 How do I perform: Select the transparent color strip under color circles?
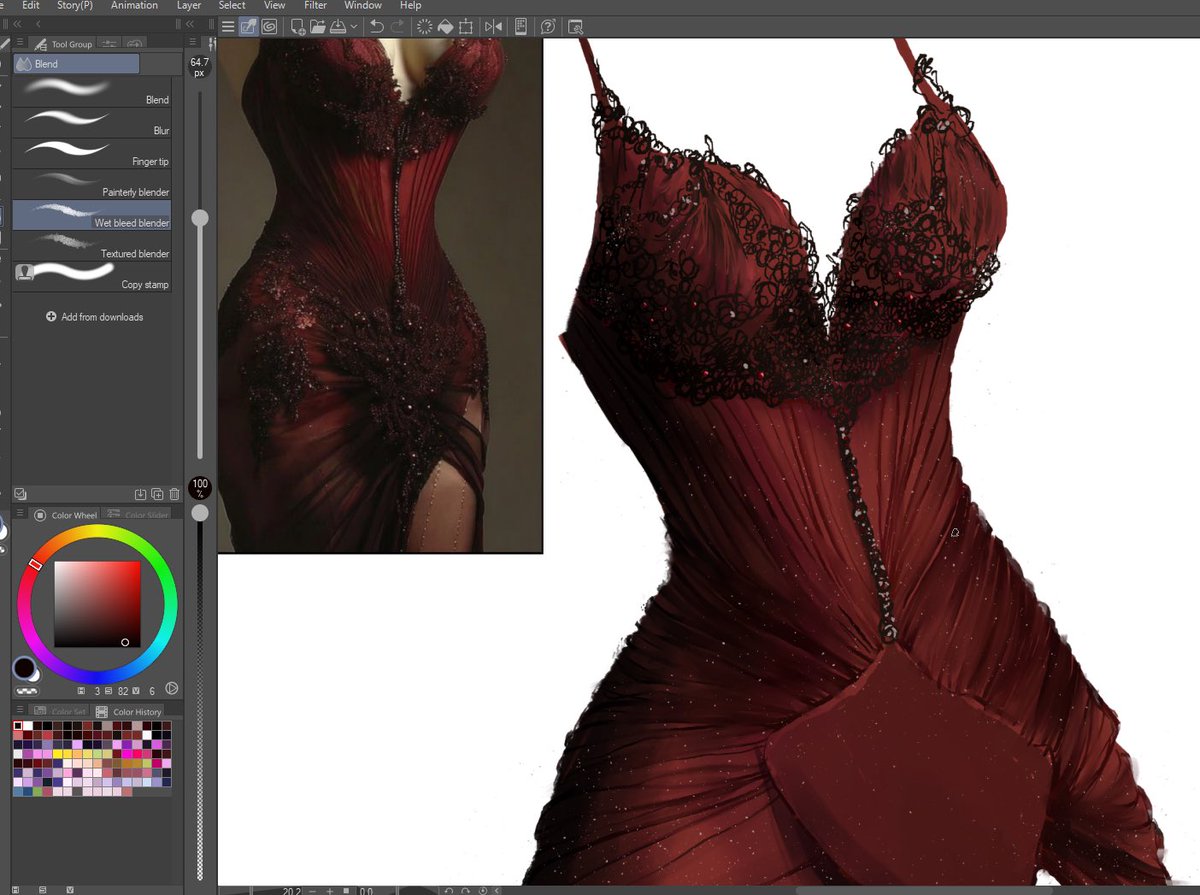(26, 690)
